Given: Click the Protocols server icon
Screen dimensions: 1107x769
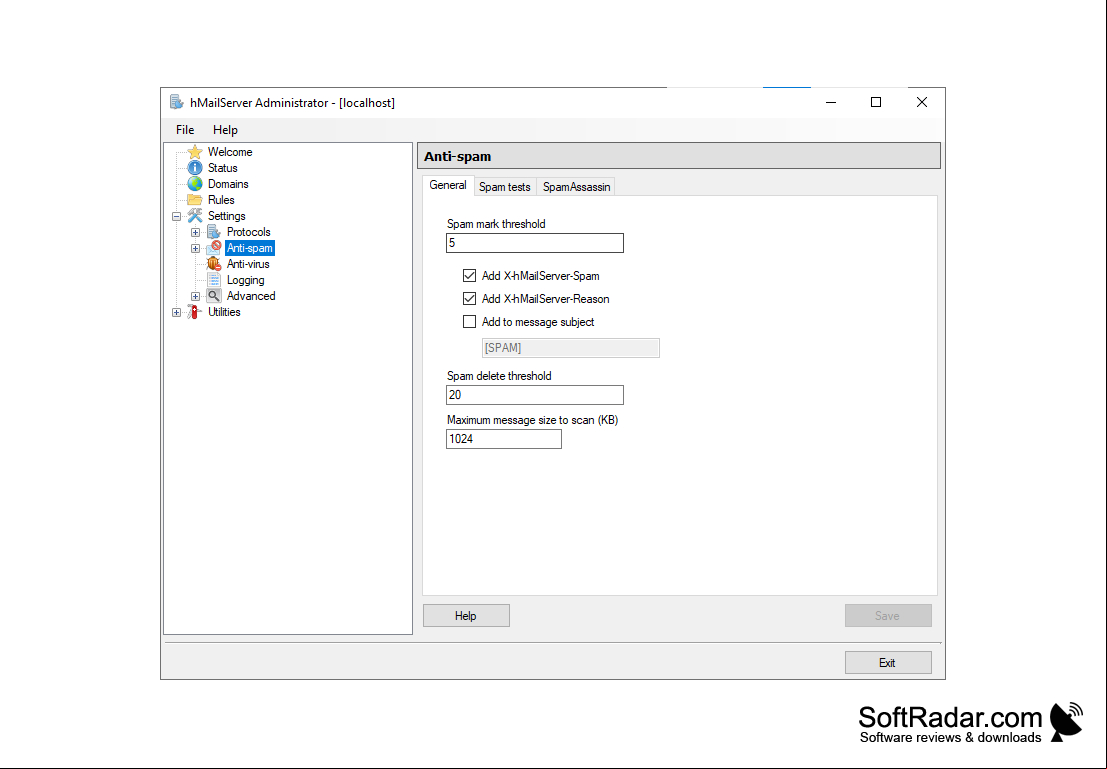Looking at the screenshot, I should pos(214,232).
